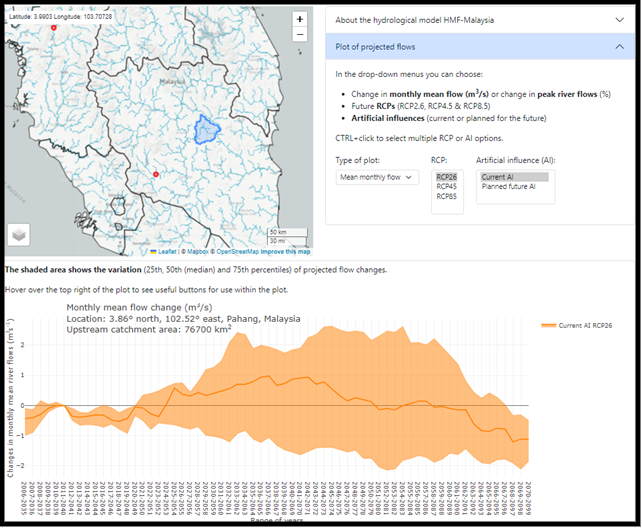Click Improve this map link
Image resolution: width=642 pixels, height=528 pixels.
click(x=285, y=252)
